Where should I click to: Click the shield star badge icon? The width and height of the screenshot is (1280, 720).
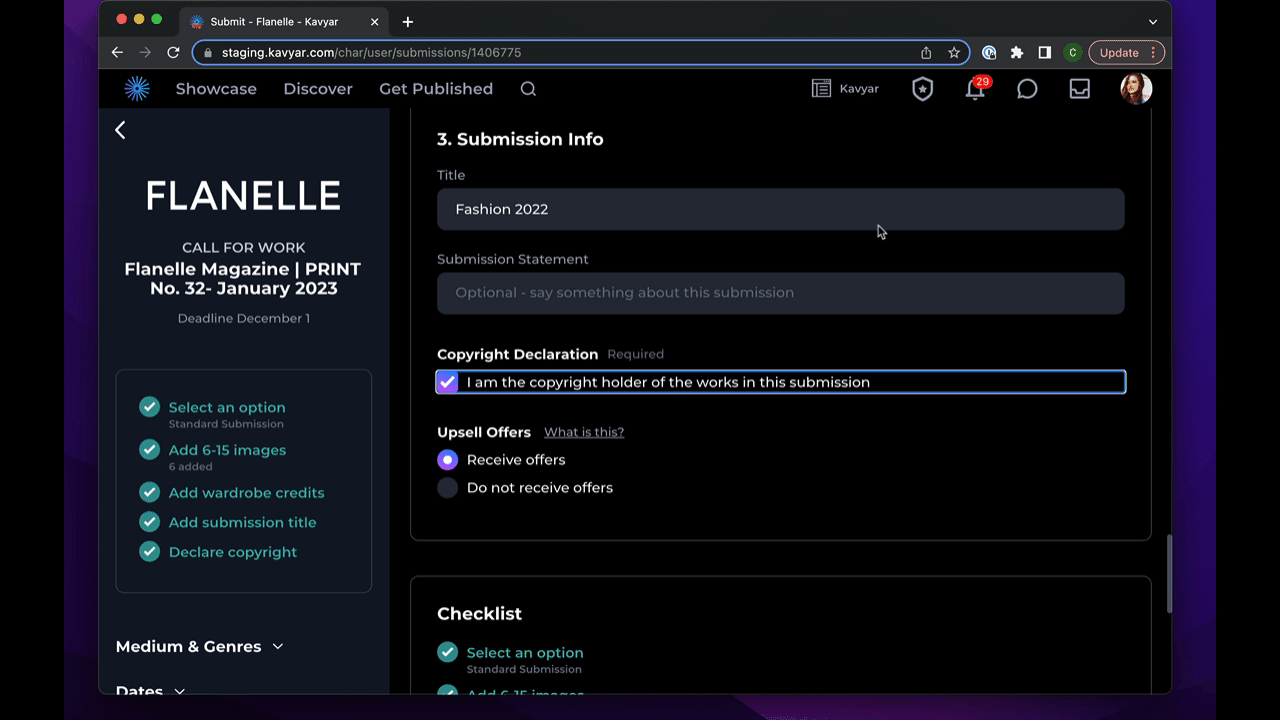click(922, 89)
